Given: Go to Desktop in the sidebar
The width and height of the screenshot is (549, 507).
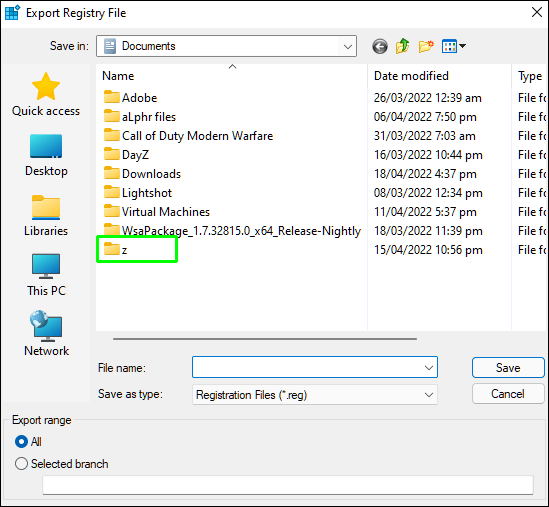Looking at the screenshot, I should 46,155.
